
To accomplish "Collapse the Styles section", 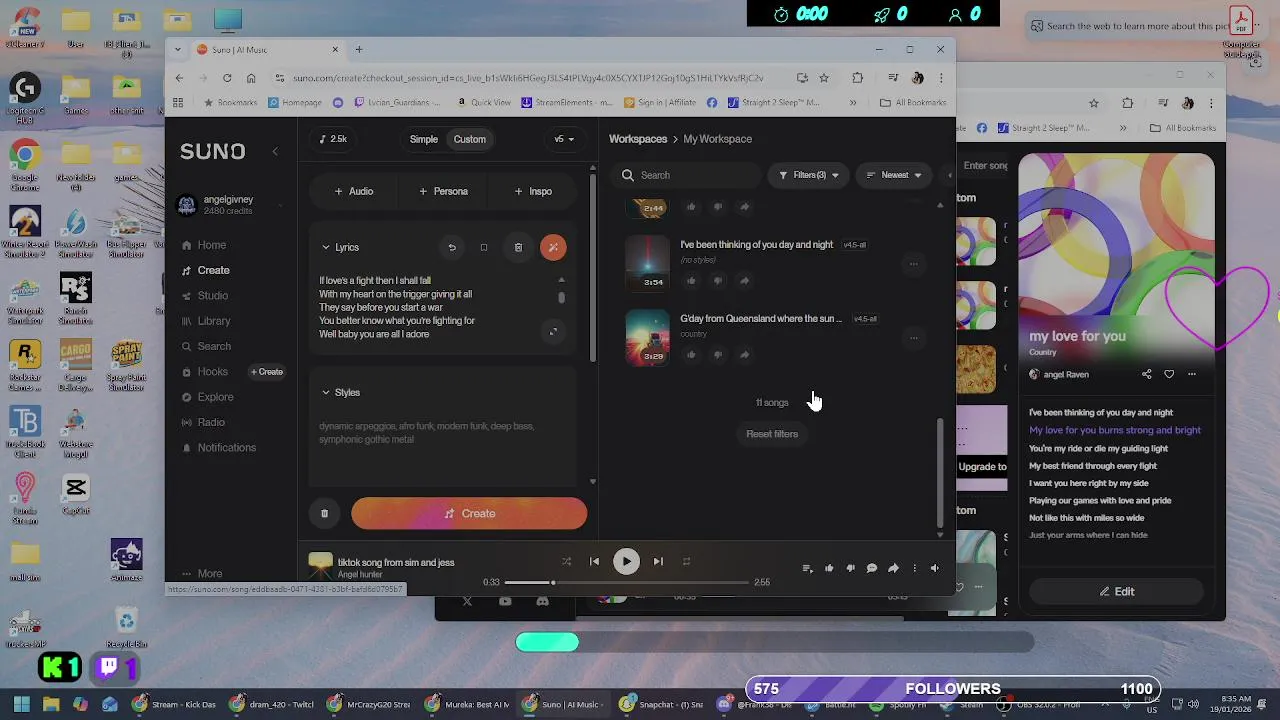I will 326,392.
